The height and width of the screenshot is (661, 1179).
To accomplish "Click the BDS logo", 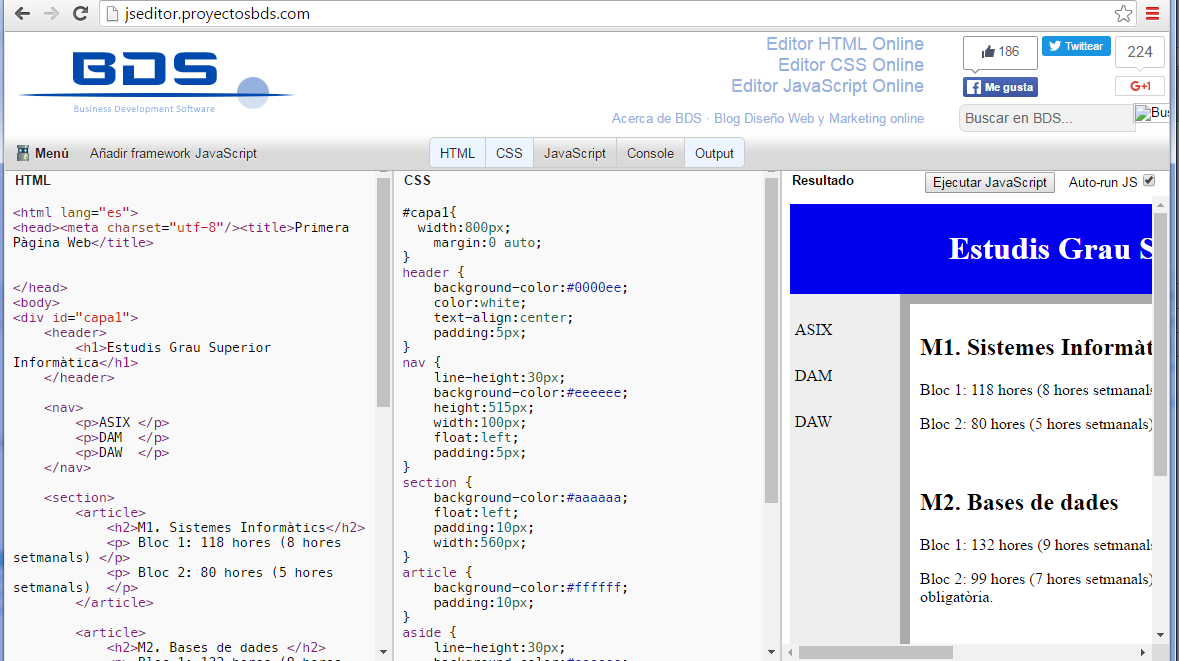I will pos(145,73).
